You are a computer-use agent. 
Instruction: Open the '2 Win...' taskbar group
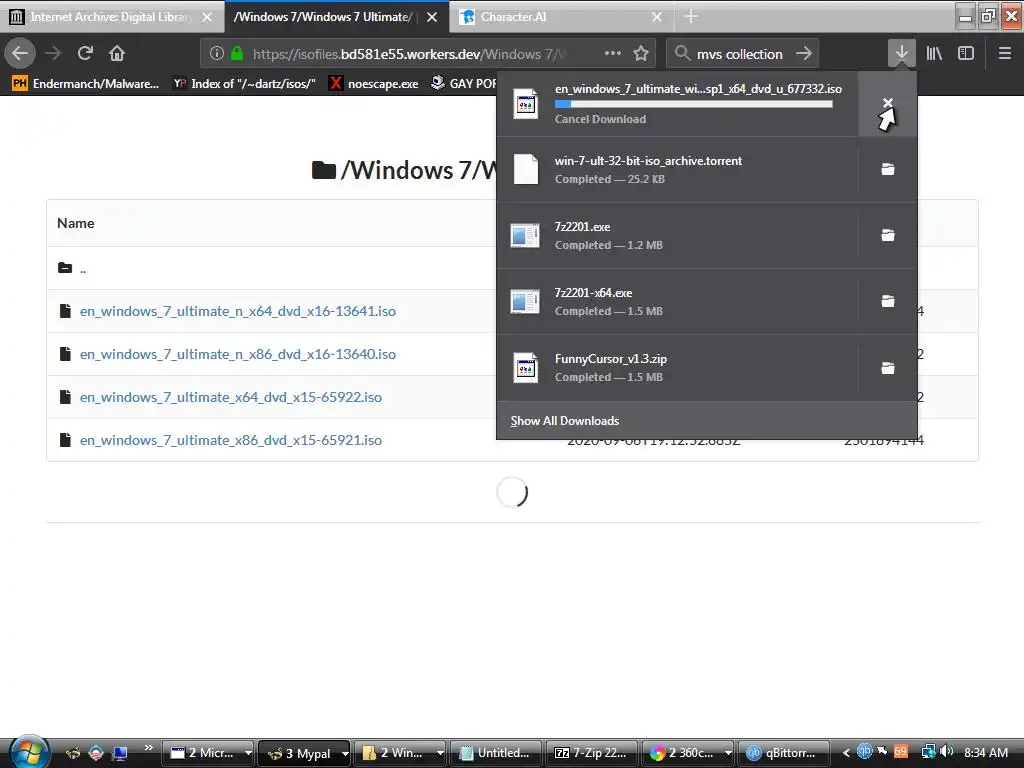click(x=400, y=753)
